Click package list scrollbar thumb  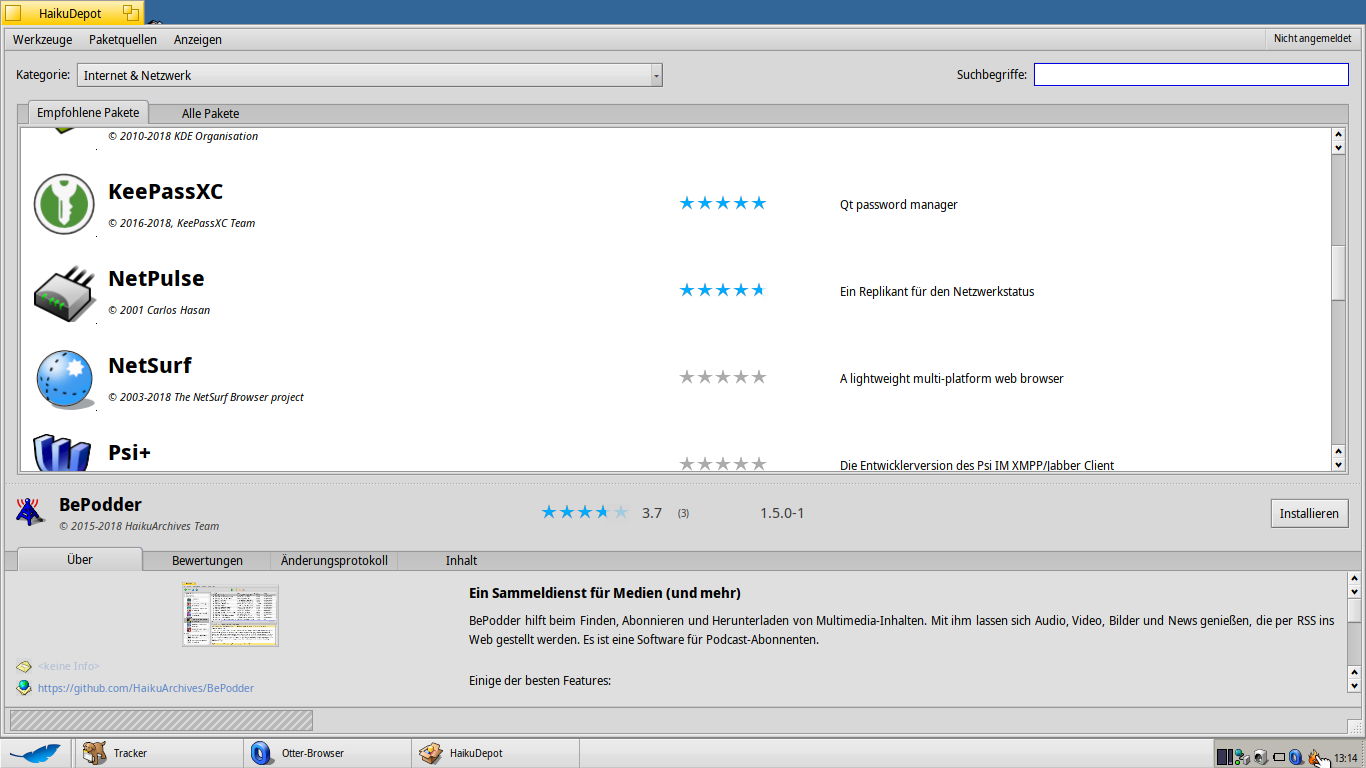point(1339,272)
